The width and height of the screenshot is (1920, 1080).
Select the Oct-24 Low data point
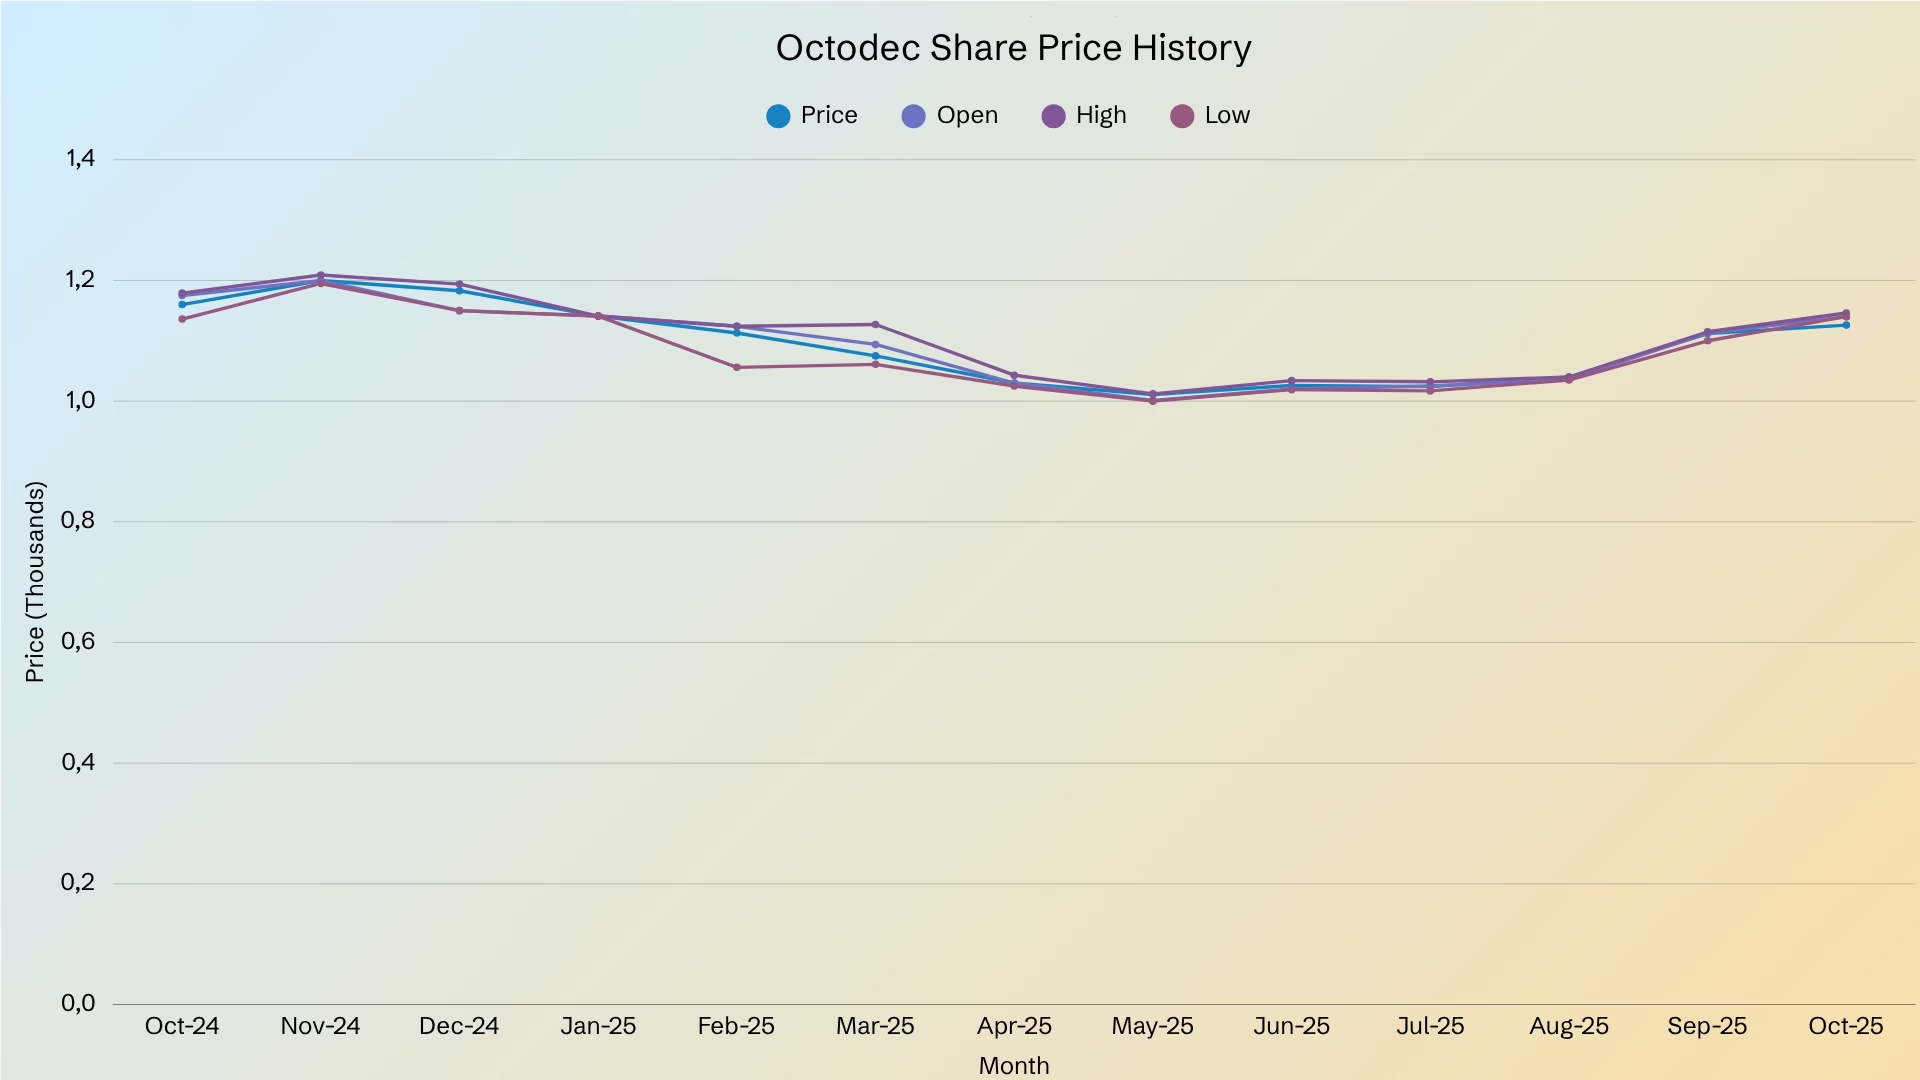(182, 319)
